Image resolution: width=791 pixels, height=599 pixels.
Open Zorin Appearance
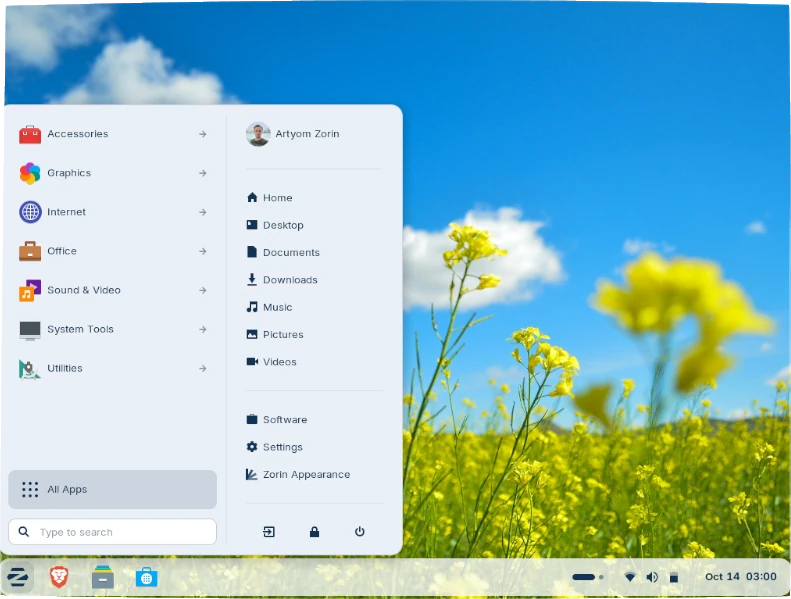tap(305, 475)
